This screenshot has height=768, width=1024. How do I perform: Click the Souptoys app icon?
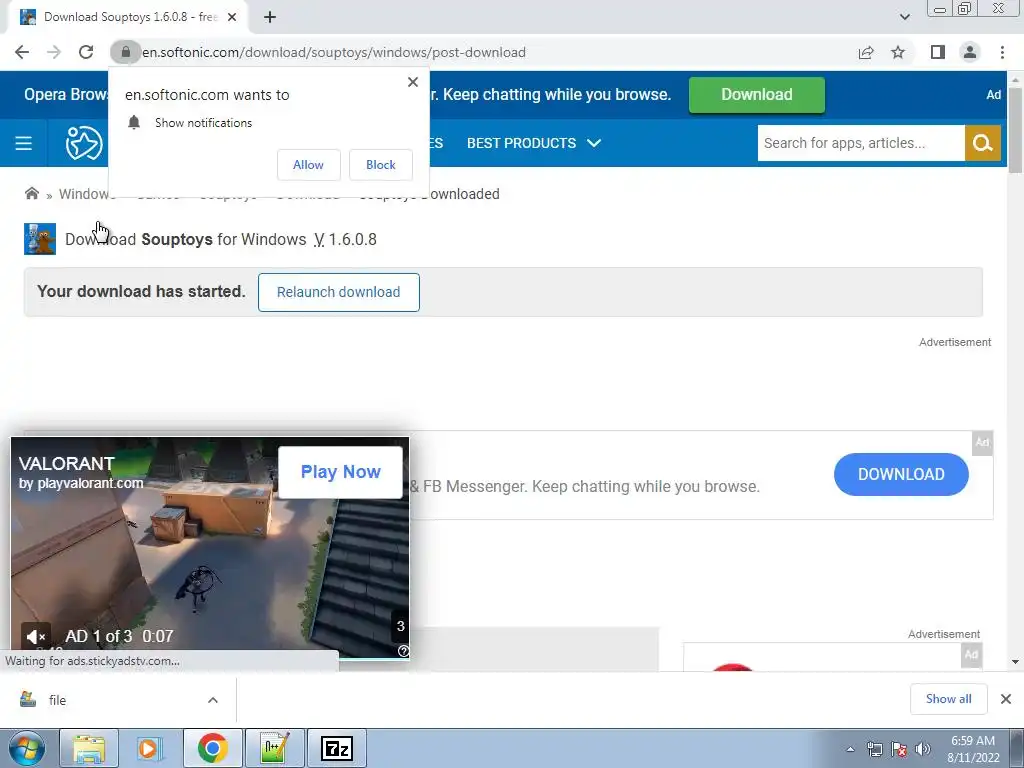[x=40, y=239]
